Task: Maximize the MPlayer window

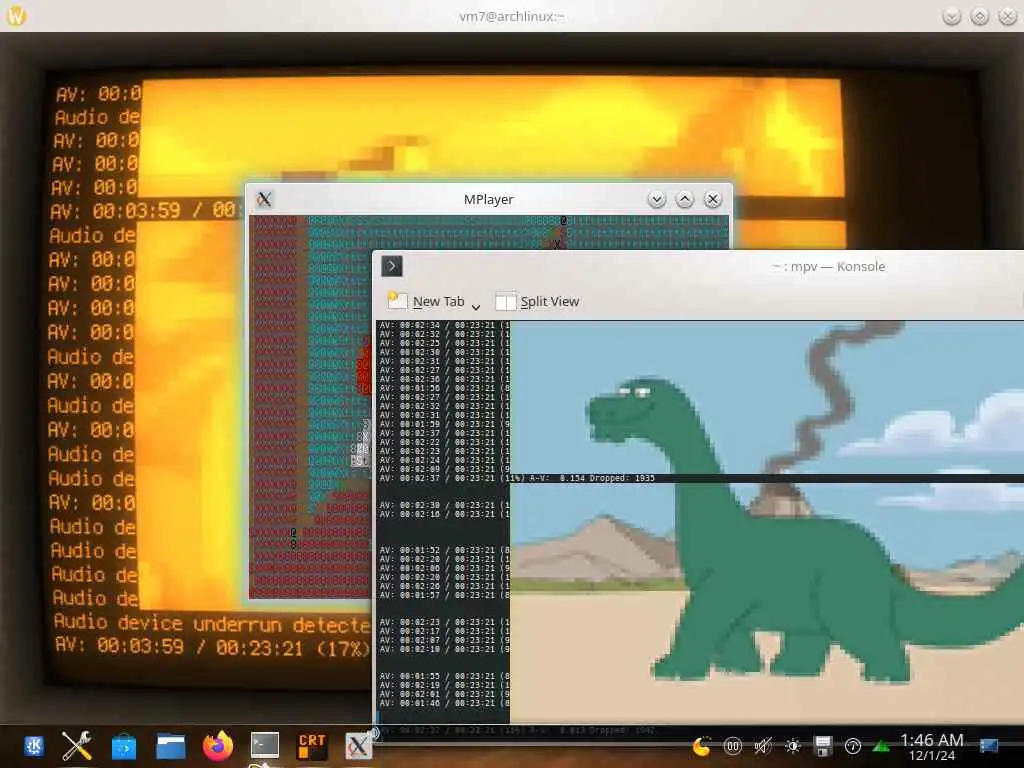Action: tap(684, 199)
